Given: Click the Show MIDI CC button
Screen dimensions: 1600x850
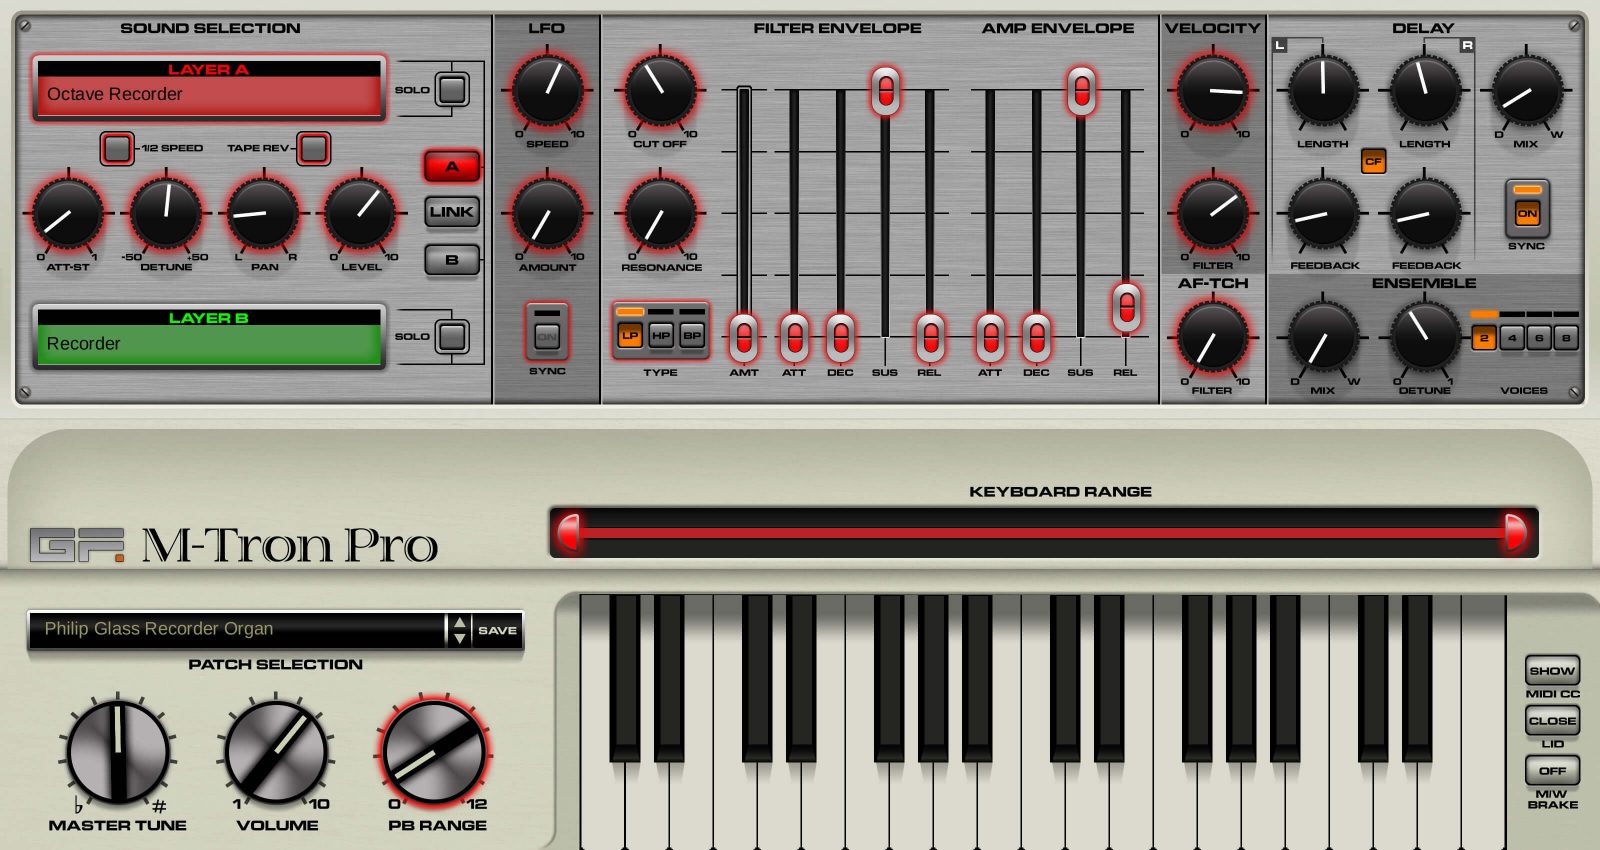Looking at the screenshot, I should (1552, 671).
